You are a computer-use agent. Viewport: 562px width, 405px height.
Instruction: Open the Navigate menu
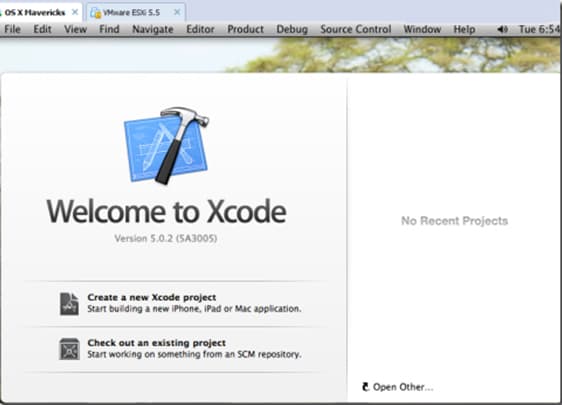[x=153, y=29]
